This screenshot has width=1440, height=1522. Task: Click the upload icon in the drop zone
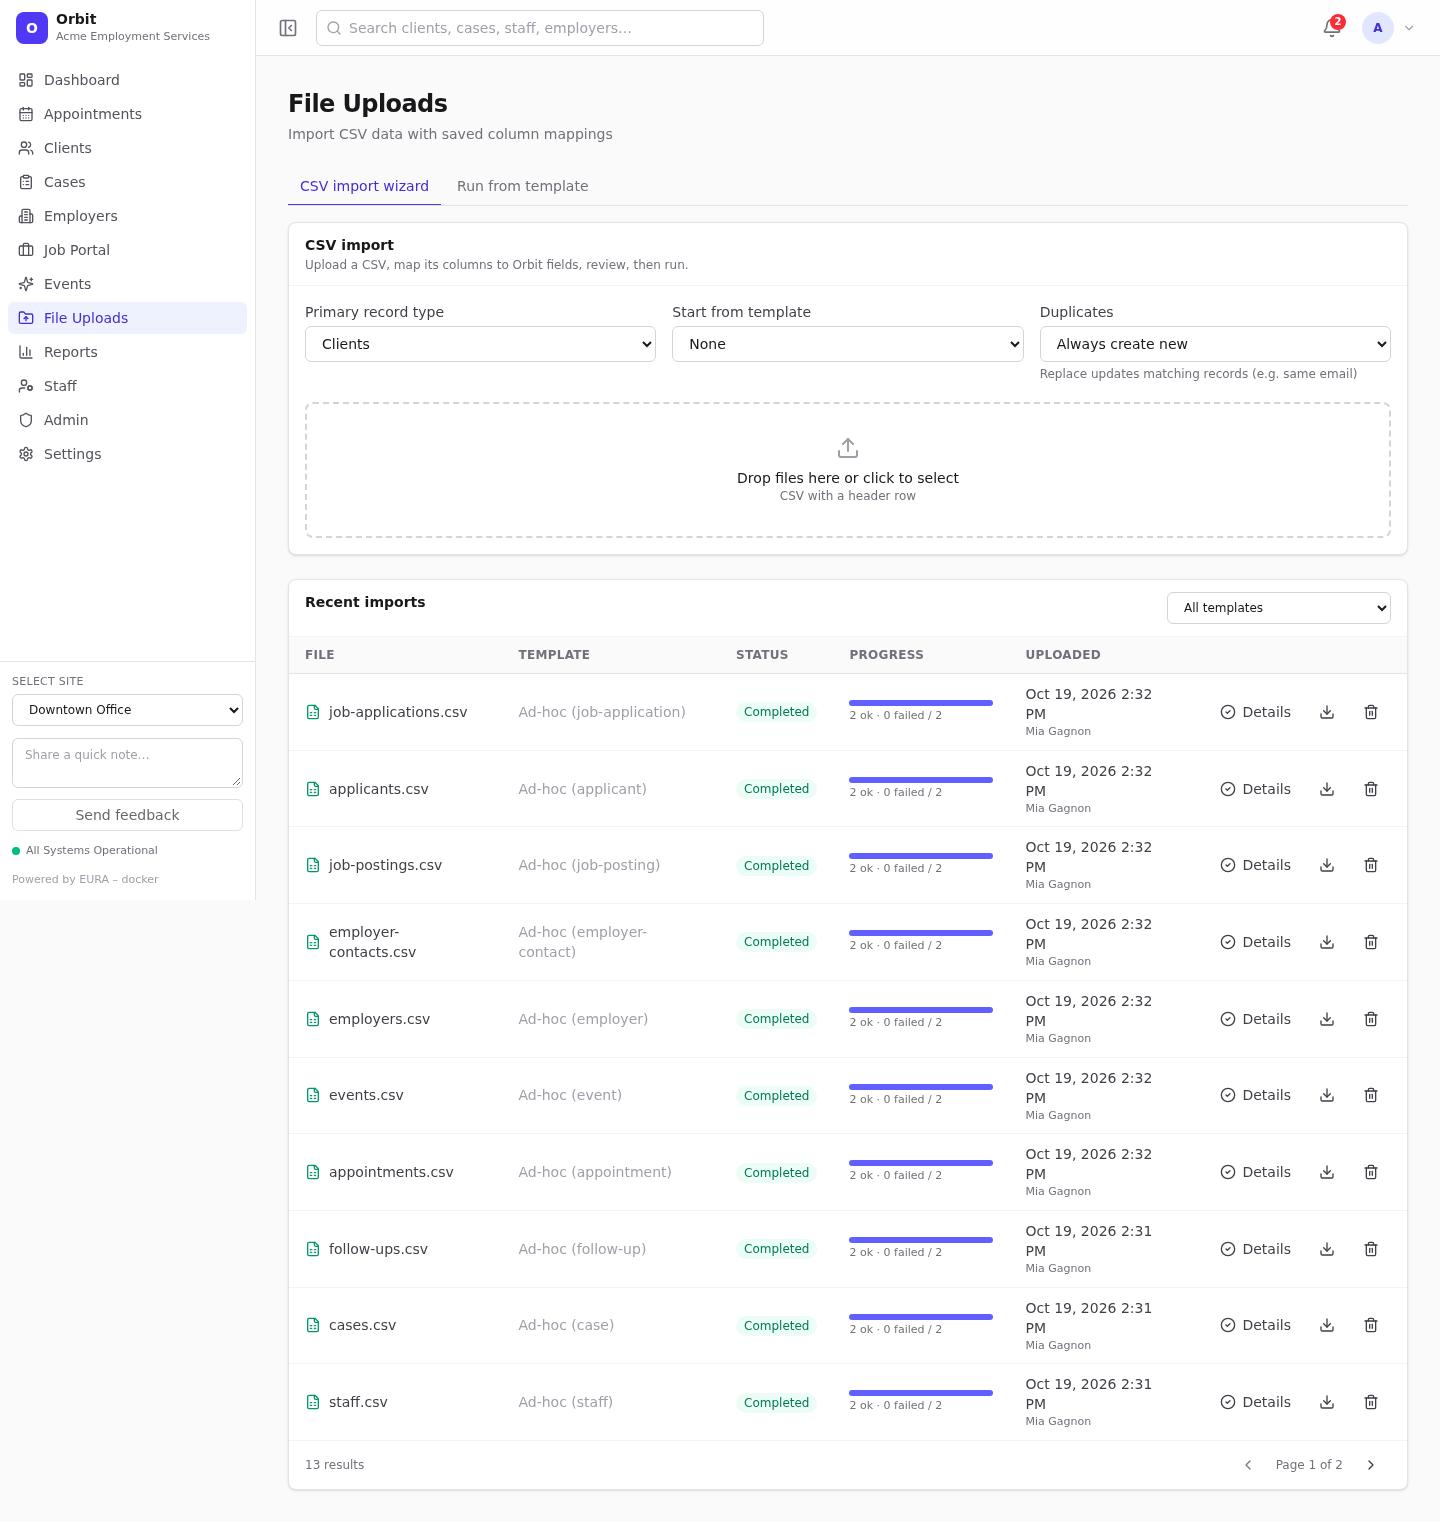coord(848,448)
